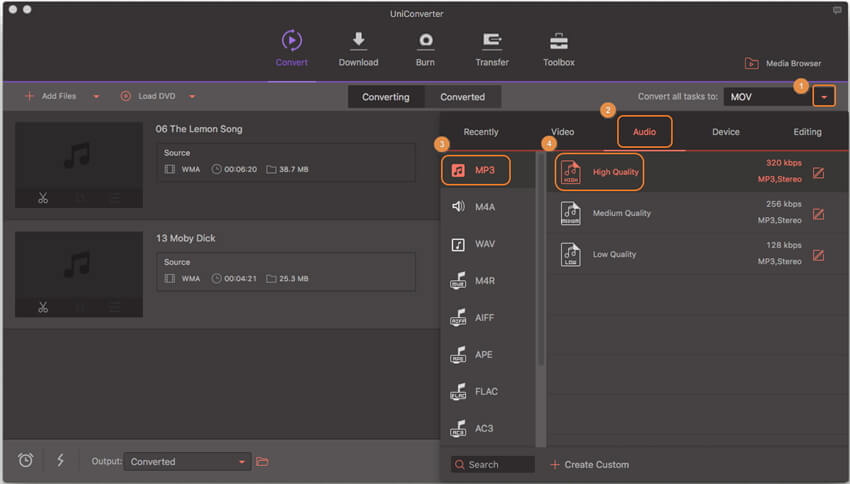Choose the M4A format icon
This screenshot has width=850, height=484.
[458, 206]
